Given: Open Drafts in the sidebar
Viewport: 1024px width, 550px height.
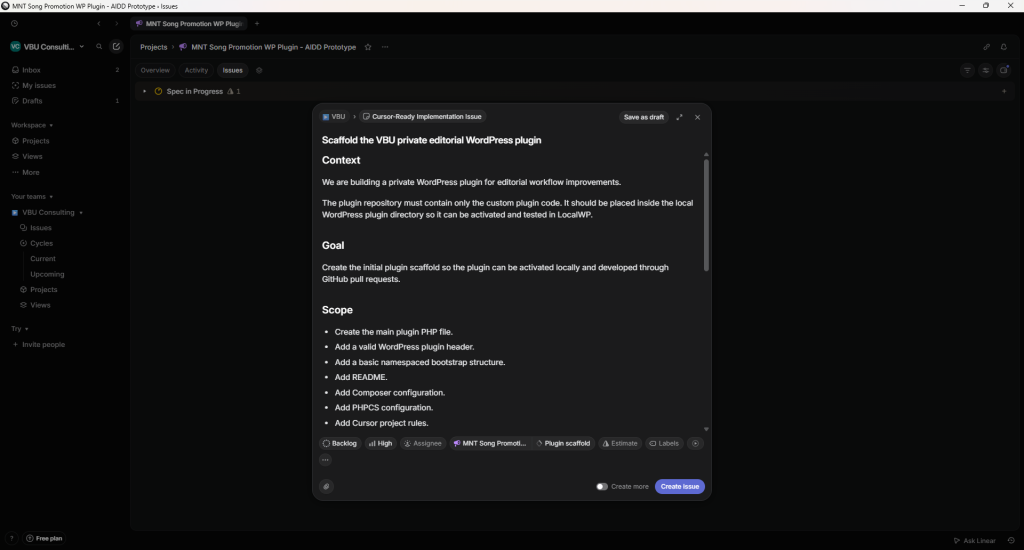Looking at the screenshot, I should [65, 101].
